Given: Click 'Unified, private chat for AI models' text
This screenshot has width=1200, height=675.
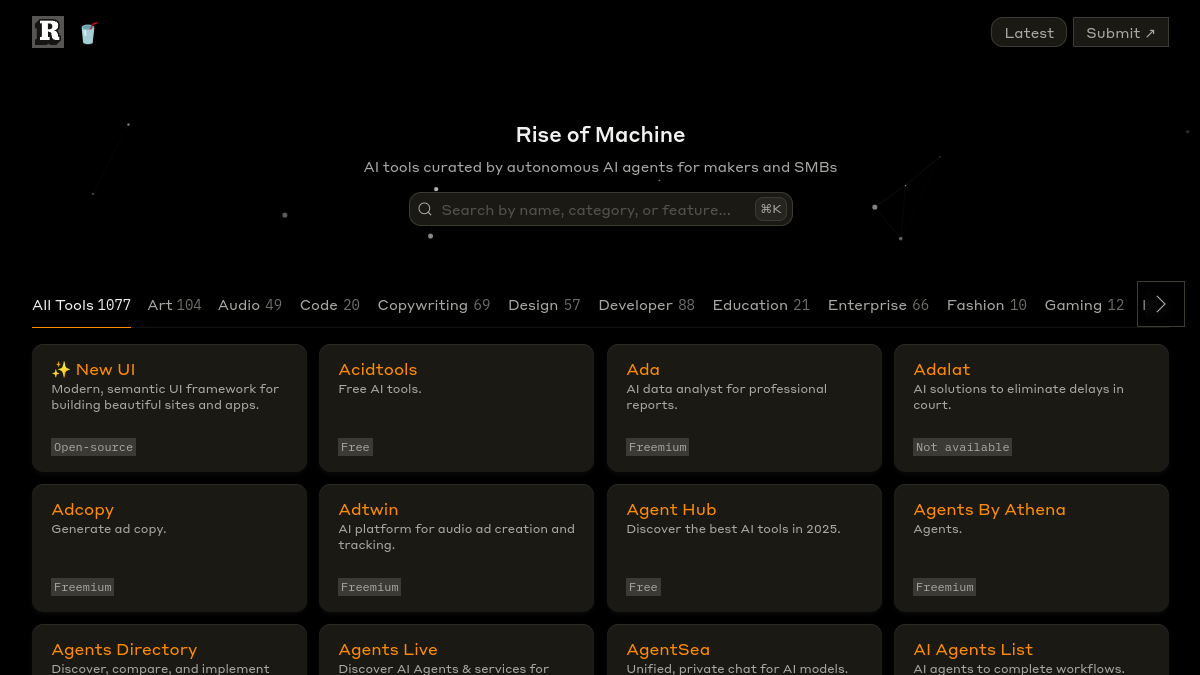Looking at the screenshot, I should point(737,669).
